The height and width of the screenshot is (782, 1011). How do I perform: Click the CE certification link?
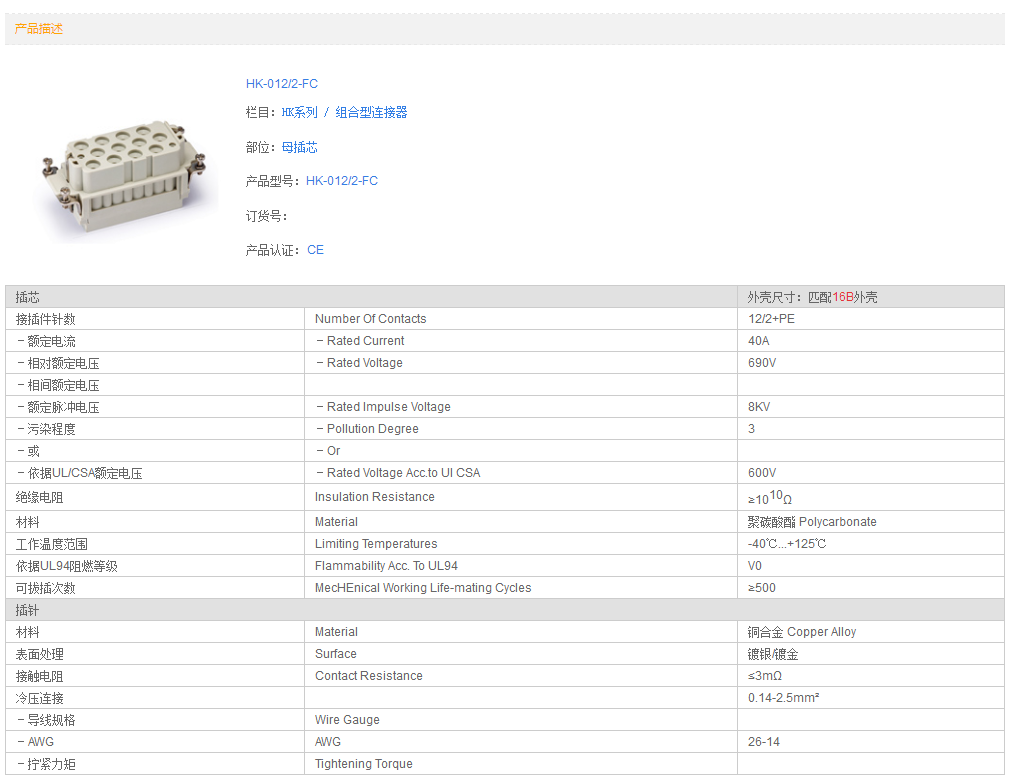coord(315,250)
